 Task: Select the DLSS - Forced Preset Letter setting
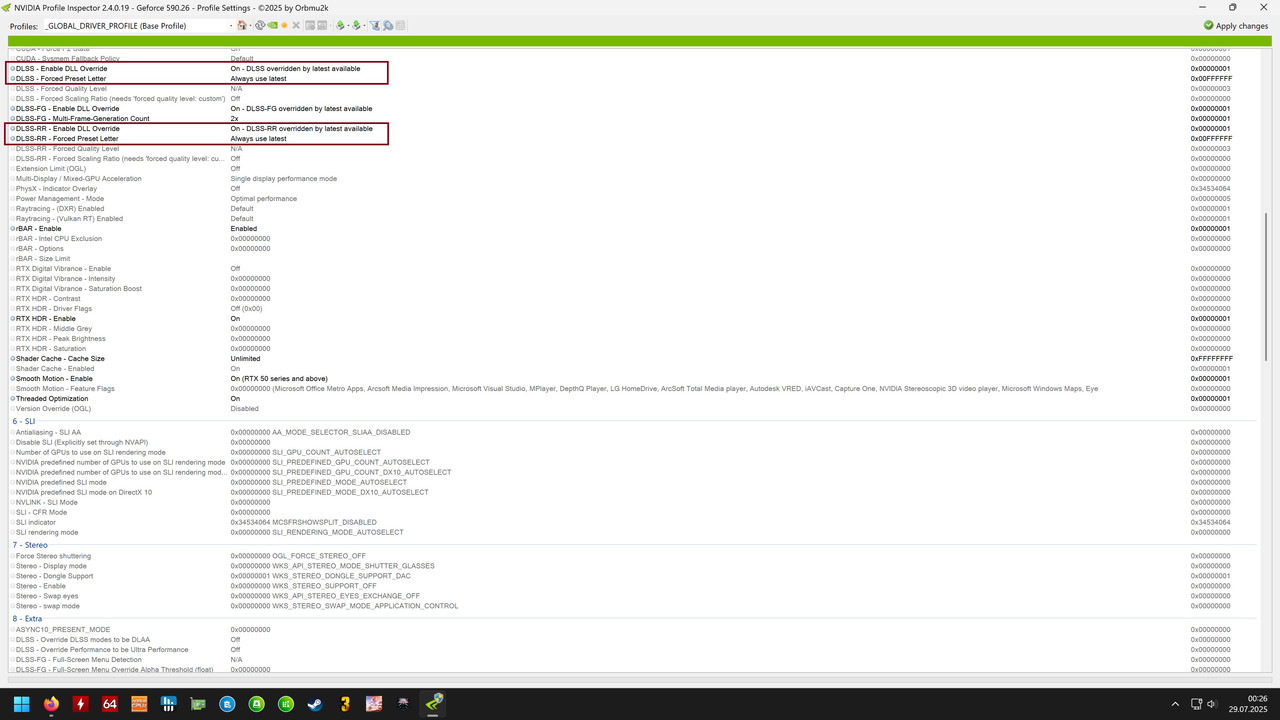tap(61, 79)
